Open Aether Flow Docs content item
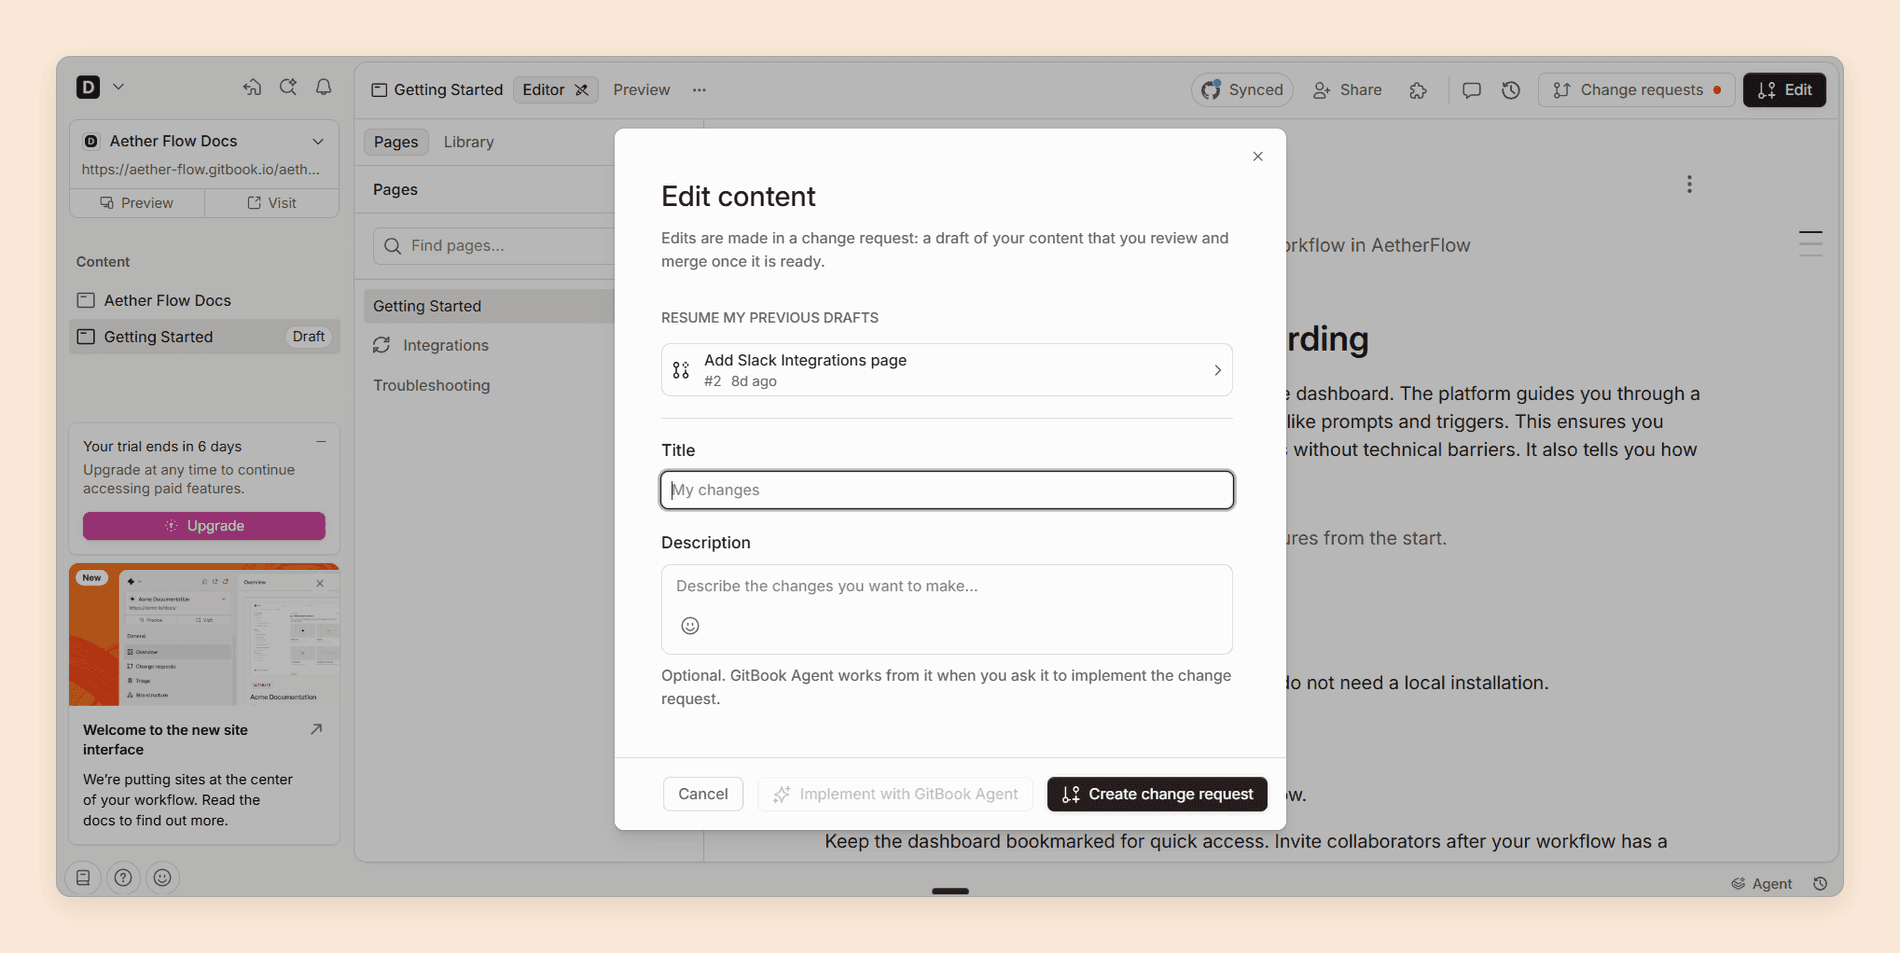1900x953 pixels. 204,300
